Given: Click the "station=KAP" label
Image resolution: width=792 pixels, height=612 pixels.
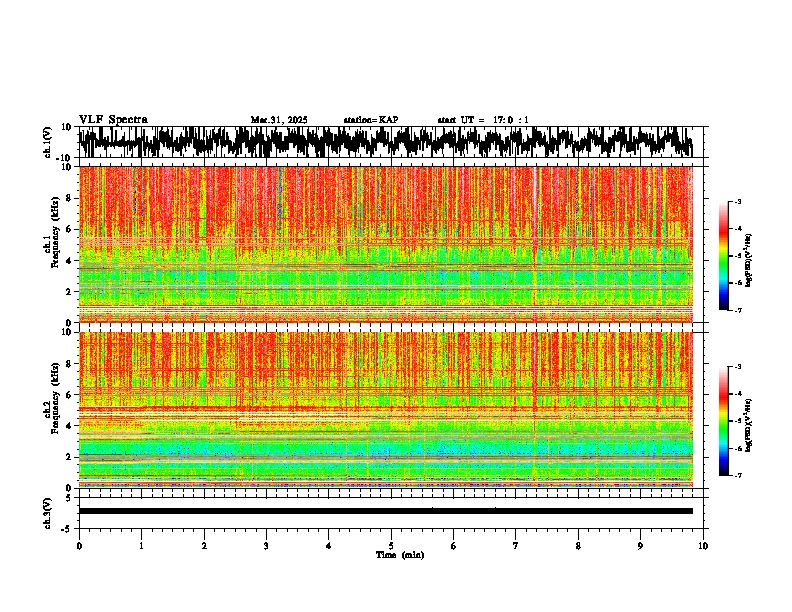Looking at the screenshot, I should [371, 120].
